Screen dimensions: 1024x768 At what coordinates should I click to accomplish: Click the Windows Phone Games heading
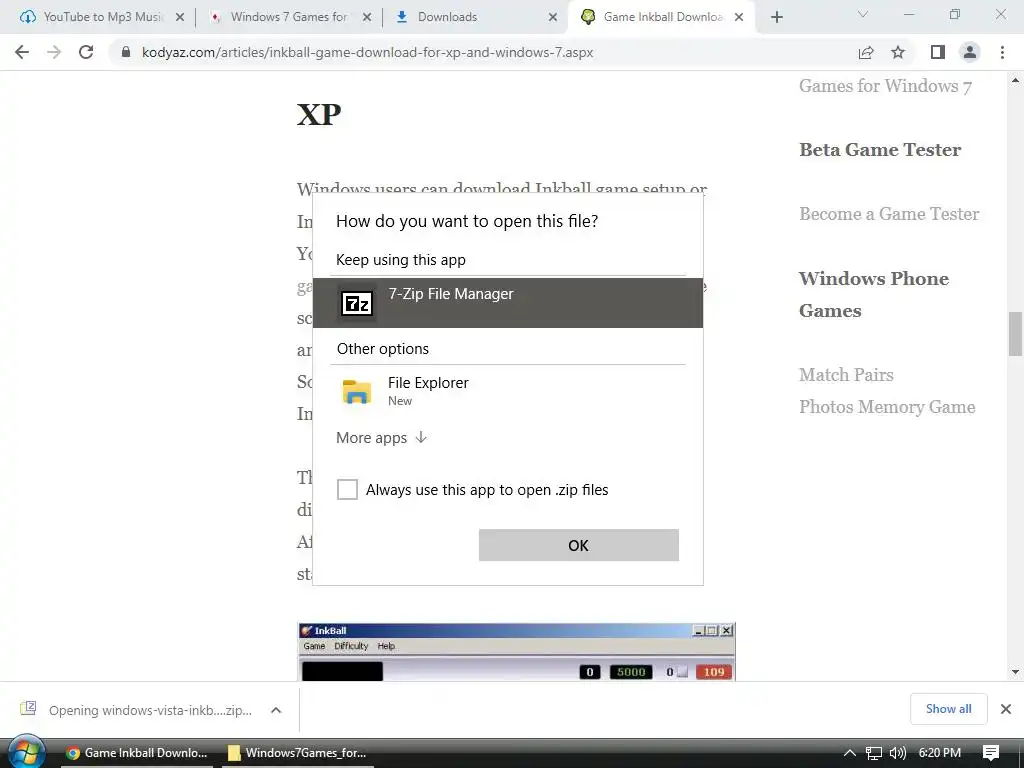click(874, 295)
